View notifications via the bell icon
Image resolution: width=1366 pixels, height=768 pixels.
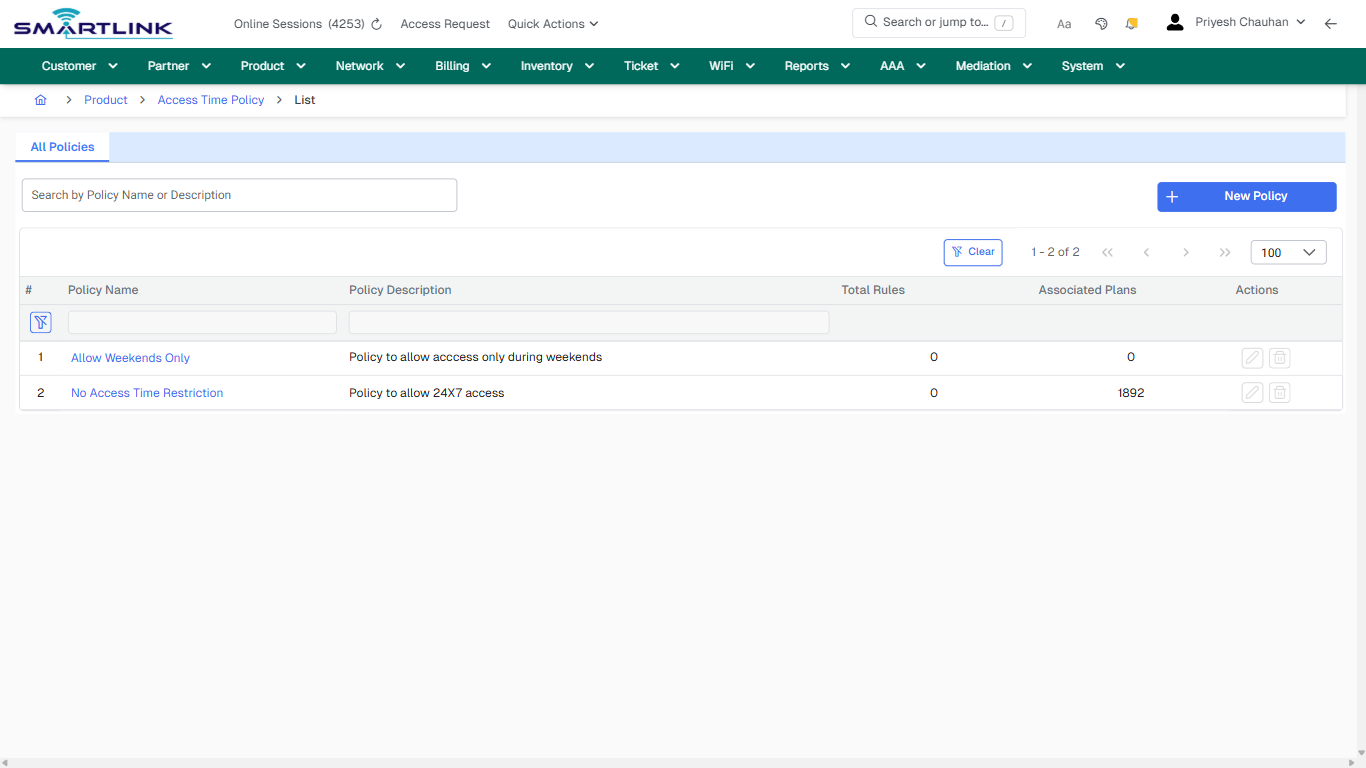(x=1131, y=23)
